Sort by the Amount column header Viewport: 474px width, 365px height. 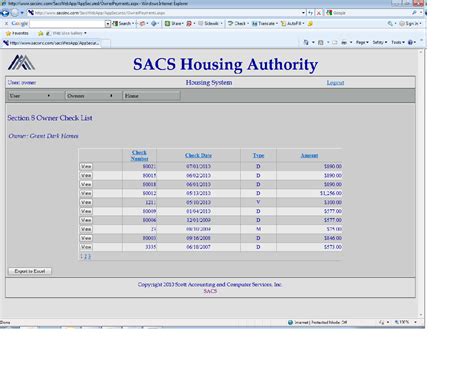click(x=309, y=155)
